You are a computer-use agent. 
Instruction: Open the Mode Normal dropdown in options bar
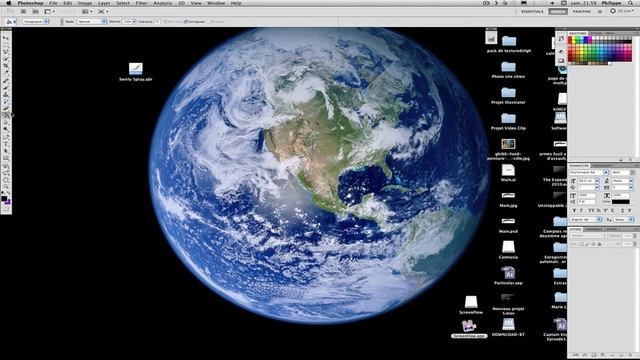click(92, 21)
